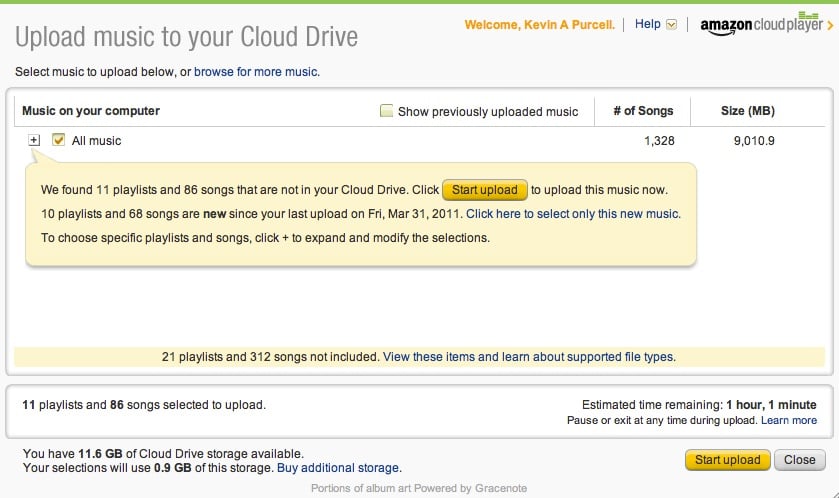Image resolution: width=839 pixels, height=498 pixels.
Task: Click the '11 playlists and 86 songs selected' text
Action: pos(144,405)
